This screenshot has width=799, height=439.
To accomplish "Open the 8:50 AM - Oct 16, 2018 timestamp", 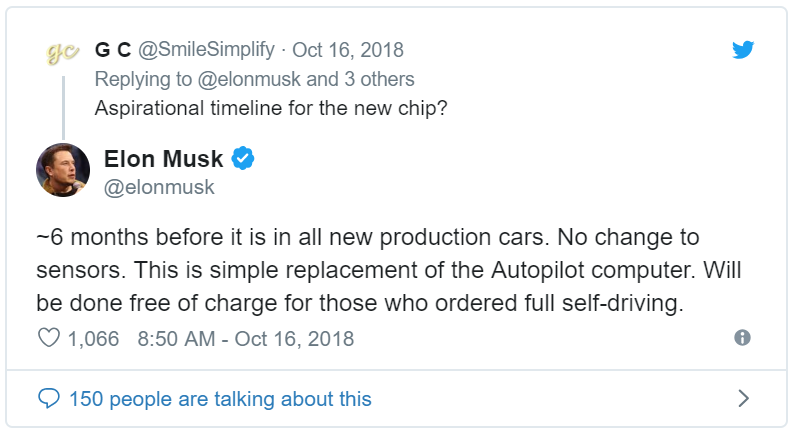I will point(245,339).
